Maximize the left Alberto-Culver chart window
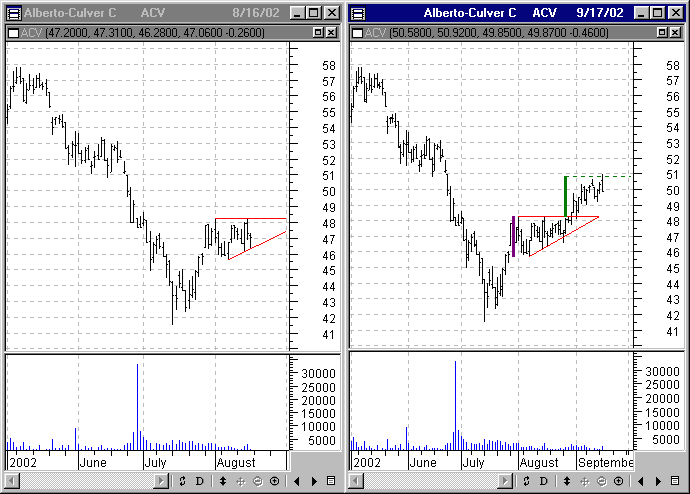This screenshot has height=494, width=690. tap(314, 13)
